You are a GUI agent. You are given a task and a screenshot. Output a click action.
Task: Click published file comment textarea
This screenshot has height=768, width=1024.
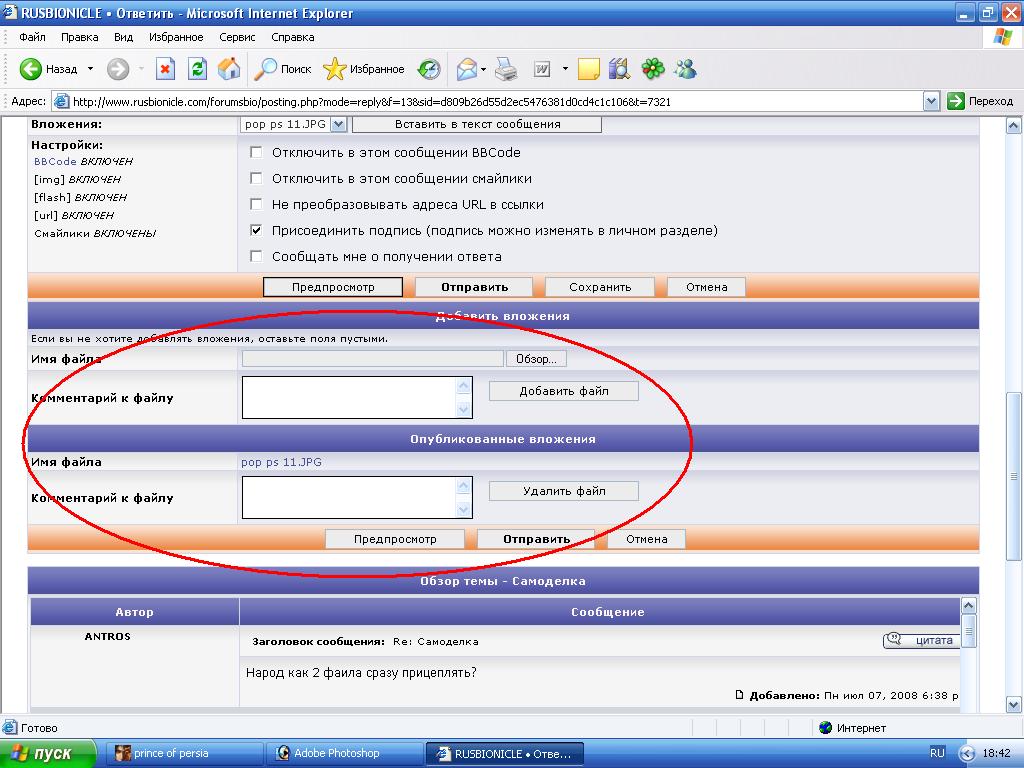(x=357, y=497)
